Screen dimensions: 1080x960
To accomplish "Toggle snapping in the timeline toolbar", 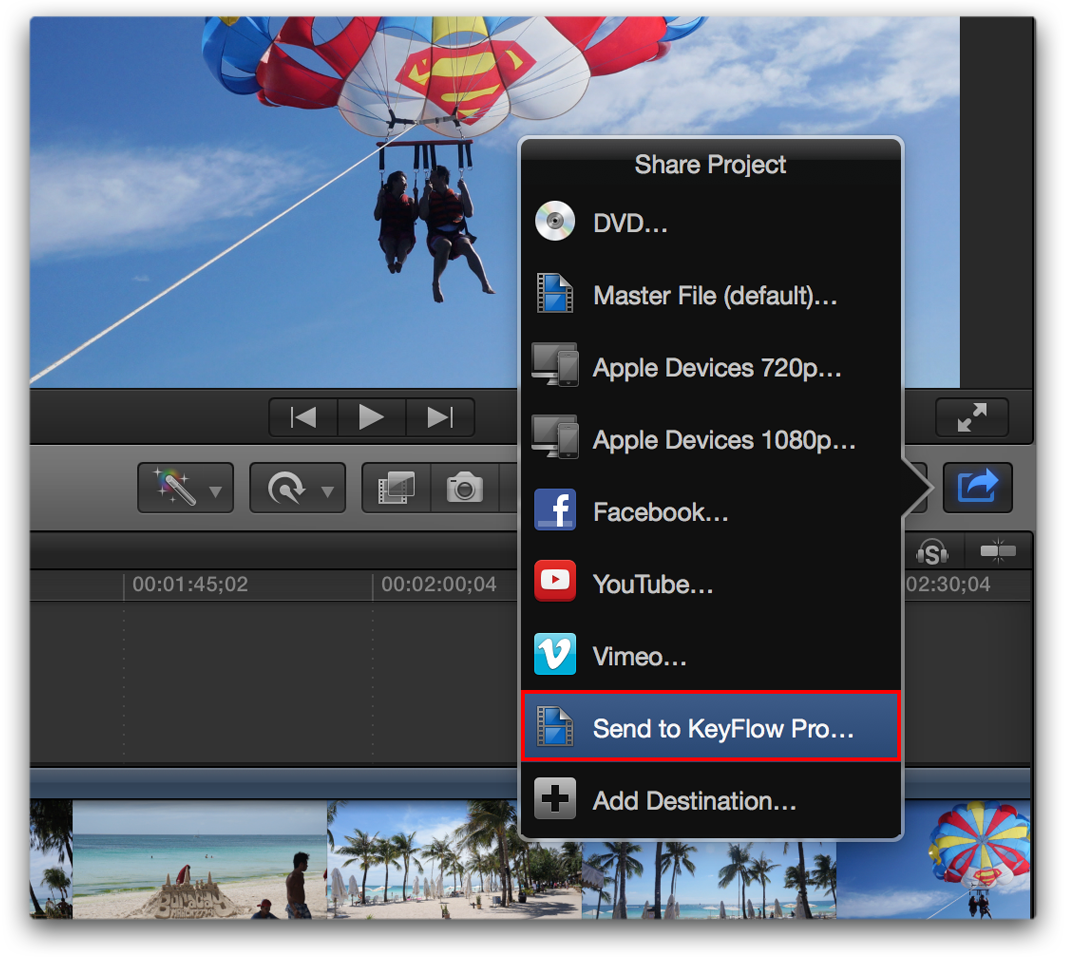I will coord(996,551).
